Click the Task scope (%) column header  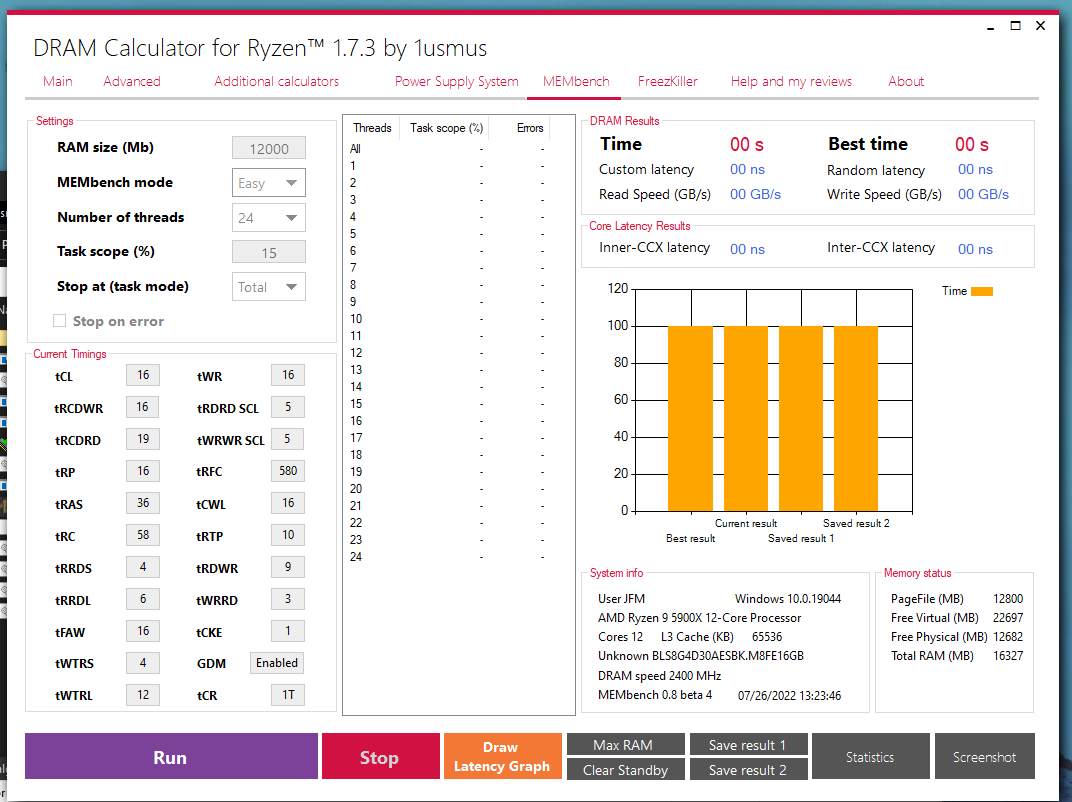click(x=446, y=128)
